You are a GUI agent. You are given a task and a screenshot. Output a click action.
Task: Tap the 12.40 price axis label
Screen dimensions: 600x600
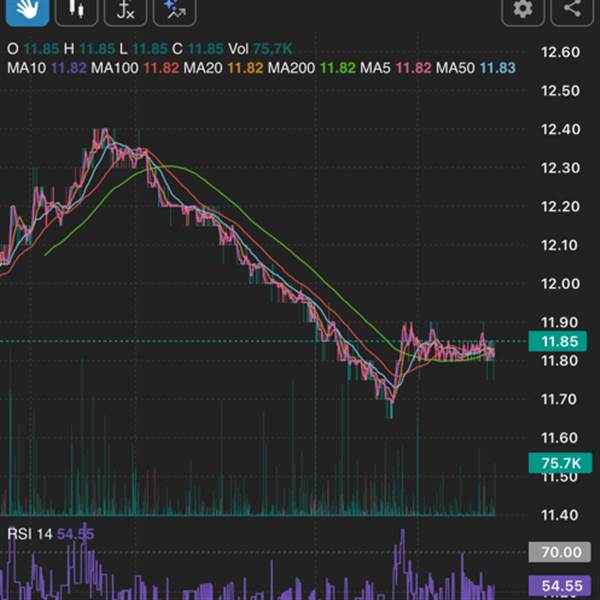click(x=561, y=129)
